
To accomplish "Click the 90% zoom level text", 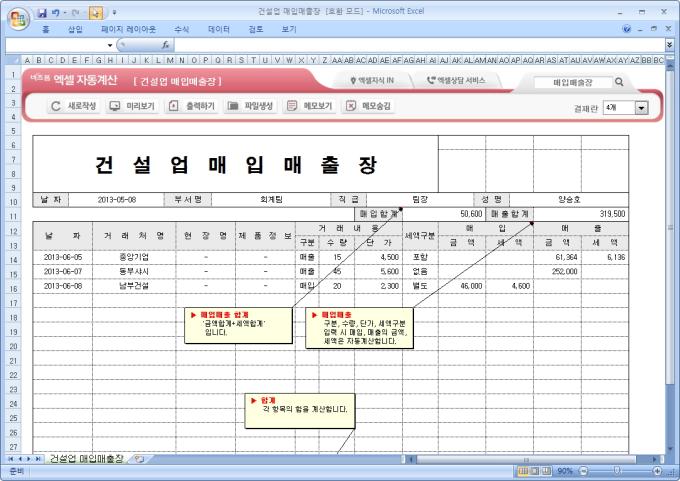I will pyautogui.click(x=565, y=471).
